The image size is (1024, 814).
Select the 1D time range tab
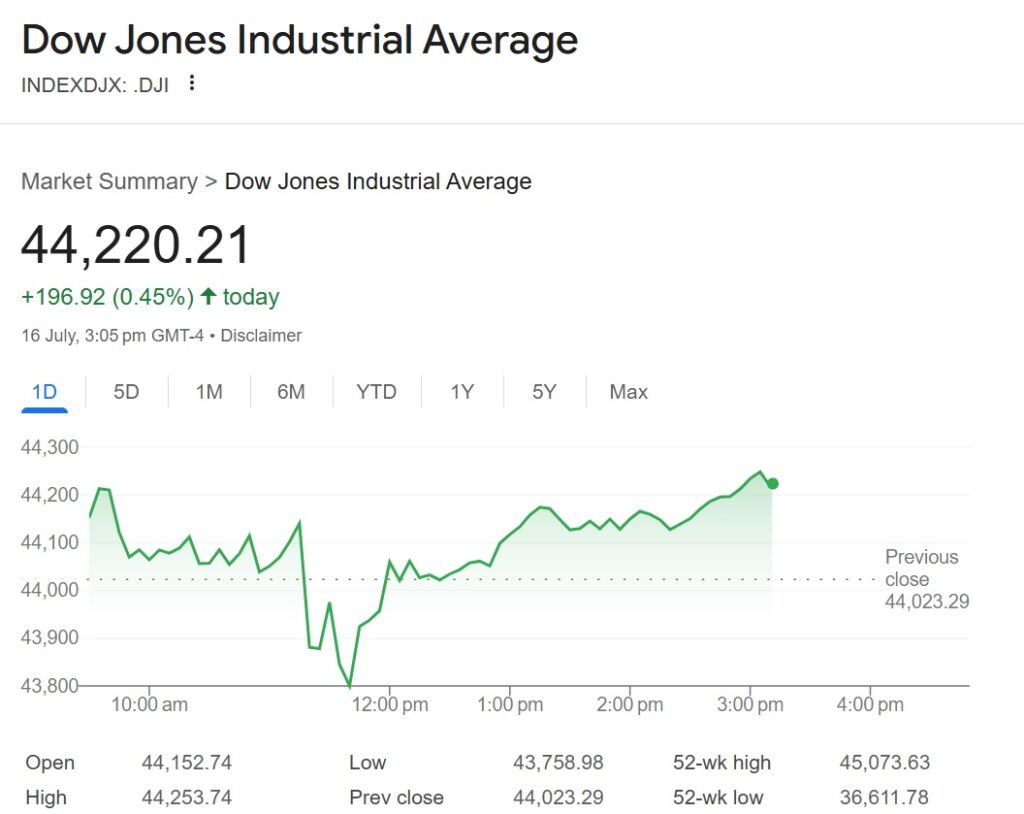coord(44,392)
